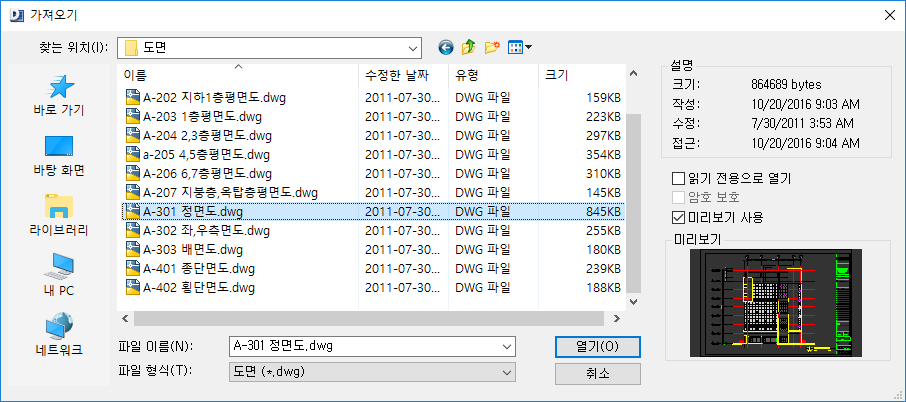The width and height of the screenshot is (906, 402).
Task: Click the vertical scrollbar up arrow
Action: click(x=633, y=73)
